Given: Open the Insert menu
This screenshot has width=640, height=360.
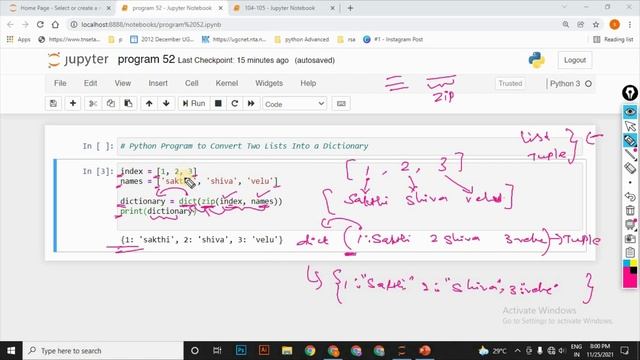Looking at the screenshot, I should (158, 83).
